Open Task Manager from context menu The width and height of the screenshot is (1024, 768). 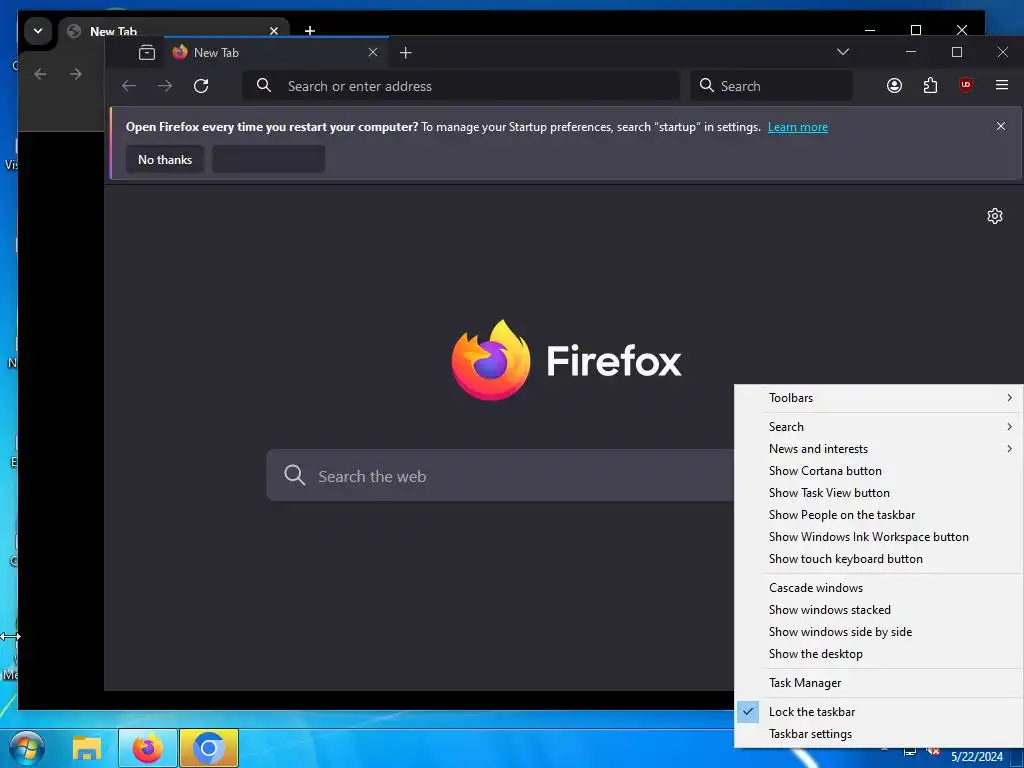tap(879, 683)
